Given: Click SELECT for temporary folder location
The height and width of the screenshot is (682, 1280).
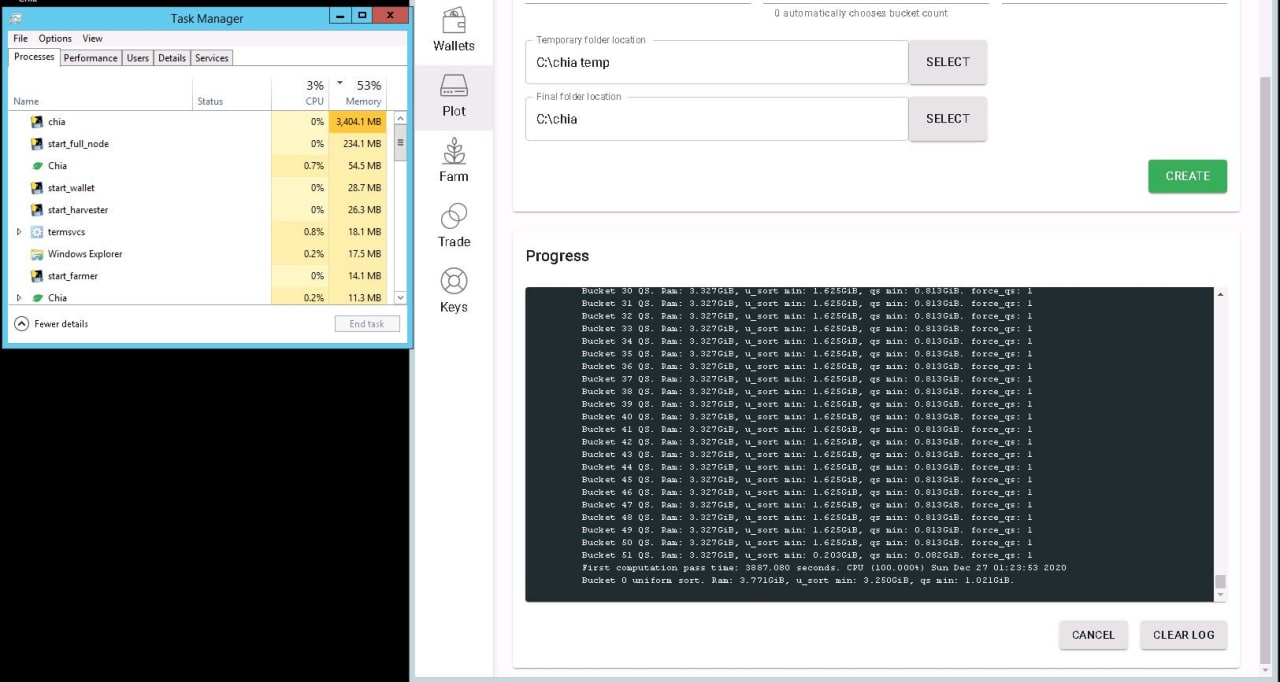Looking at the screenshot, I should (x=948, y=62).
